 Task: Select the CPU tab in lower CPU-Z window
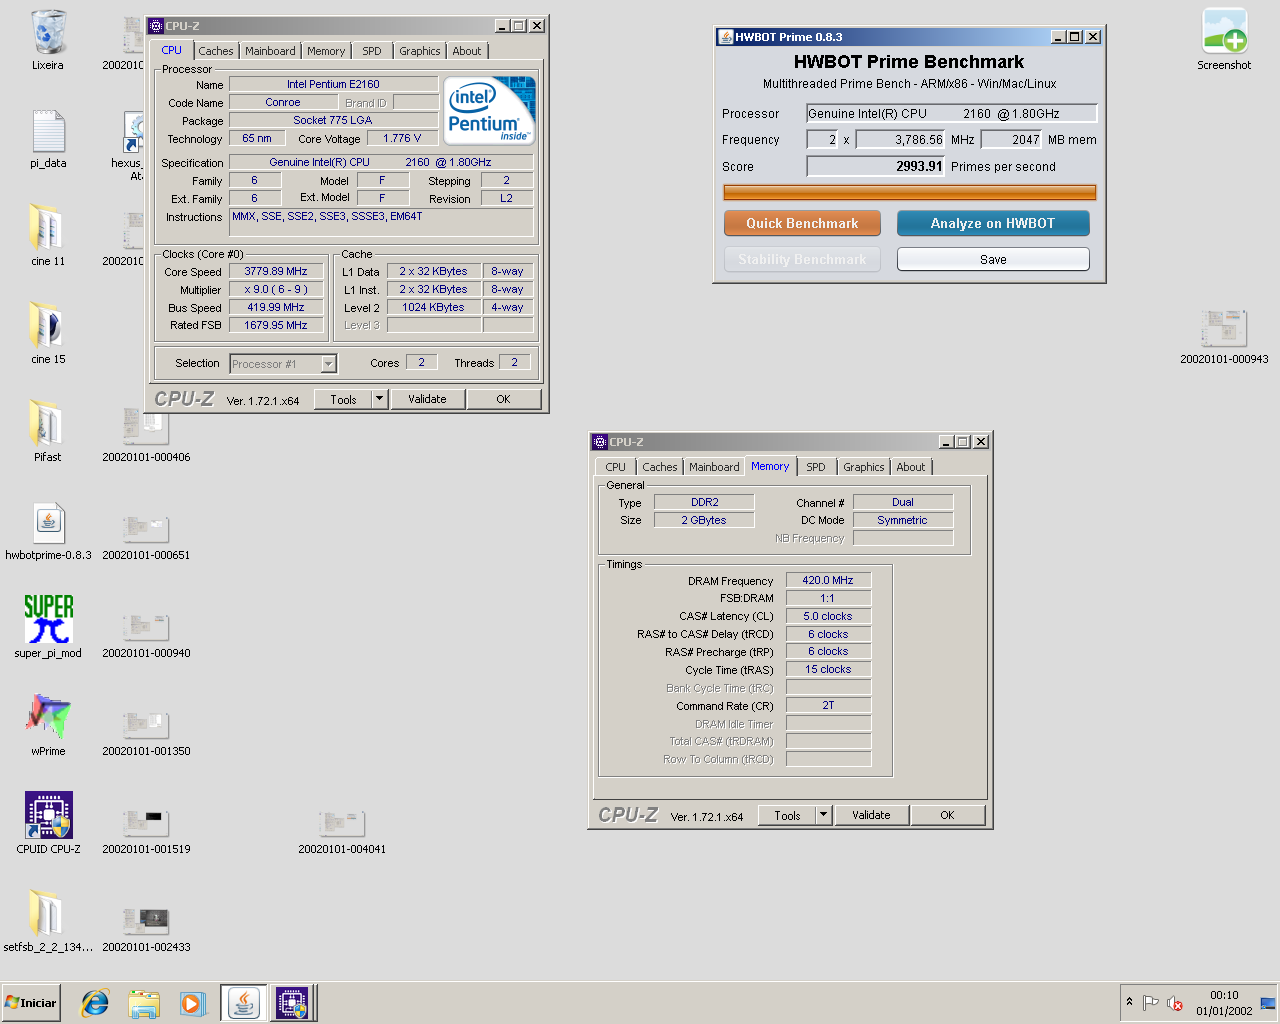pyautogui.click(x=615, y=467)
